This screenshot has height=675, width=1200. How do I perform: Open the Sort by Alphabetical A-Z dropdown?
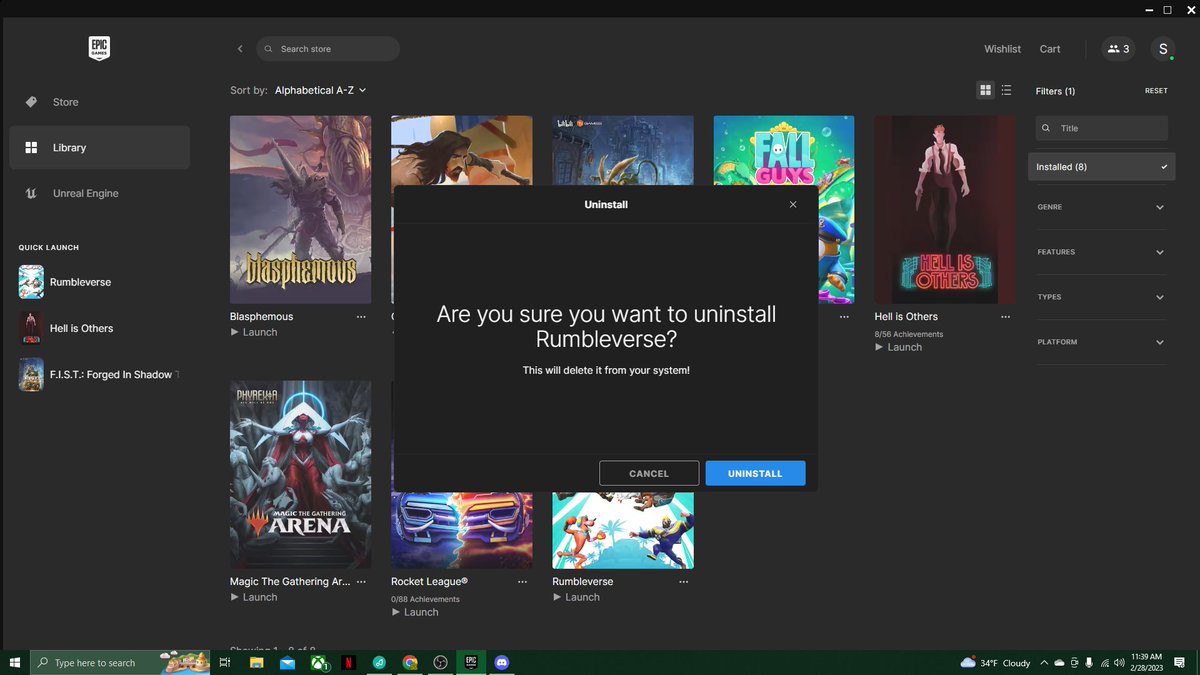(x=320, y=90)
